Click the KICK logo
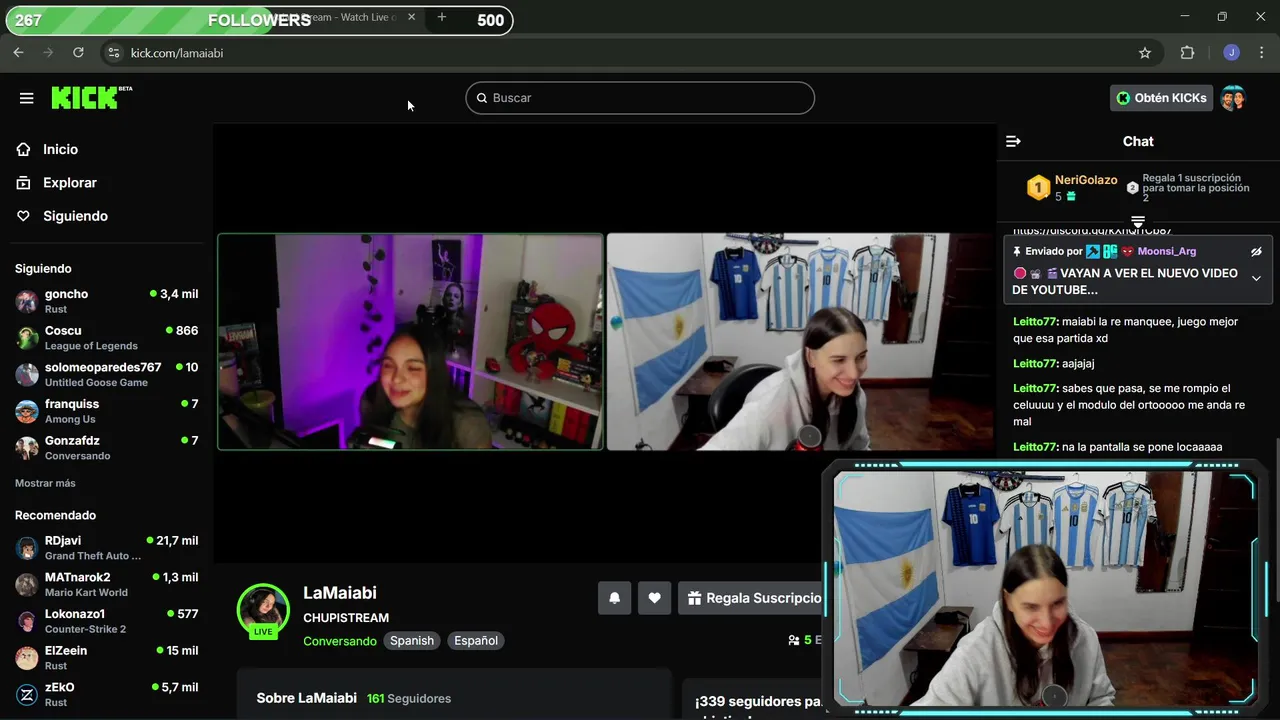This screenshot has height=720, width=1280. pos(91,97)
